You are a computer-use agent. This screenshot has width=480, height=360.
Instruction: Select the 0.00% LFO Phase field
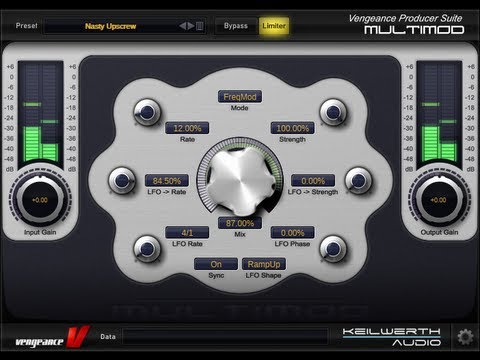tap(292, 232)
